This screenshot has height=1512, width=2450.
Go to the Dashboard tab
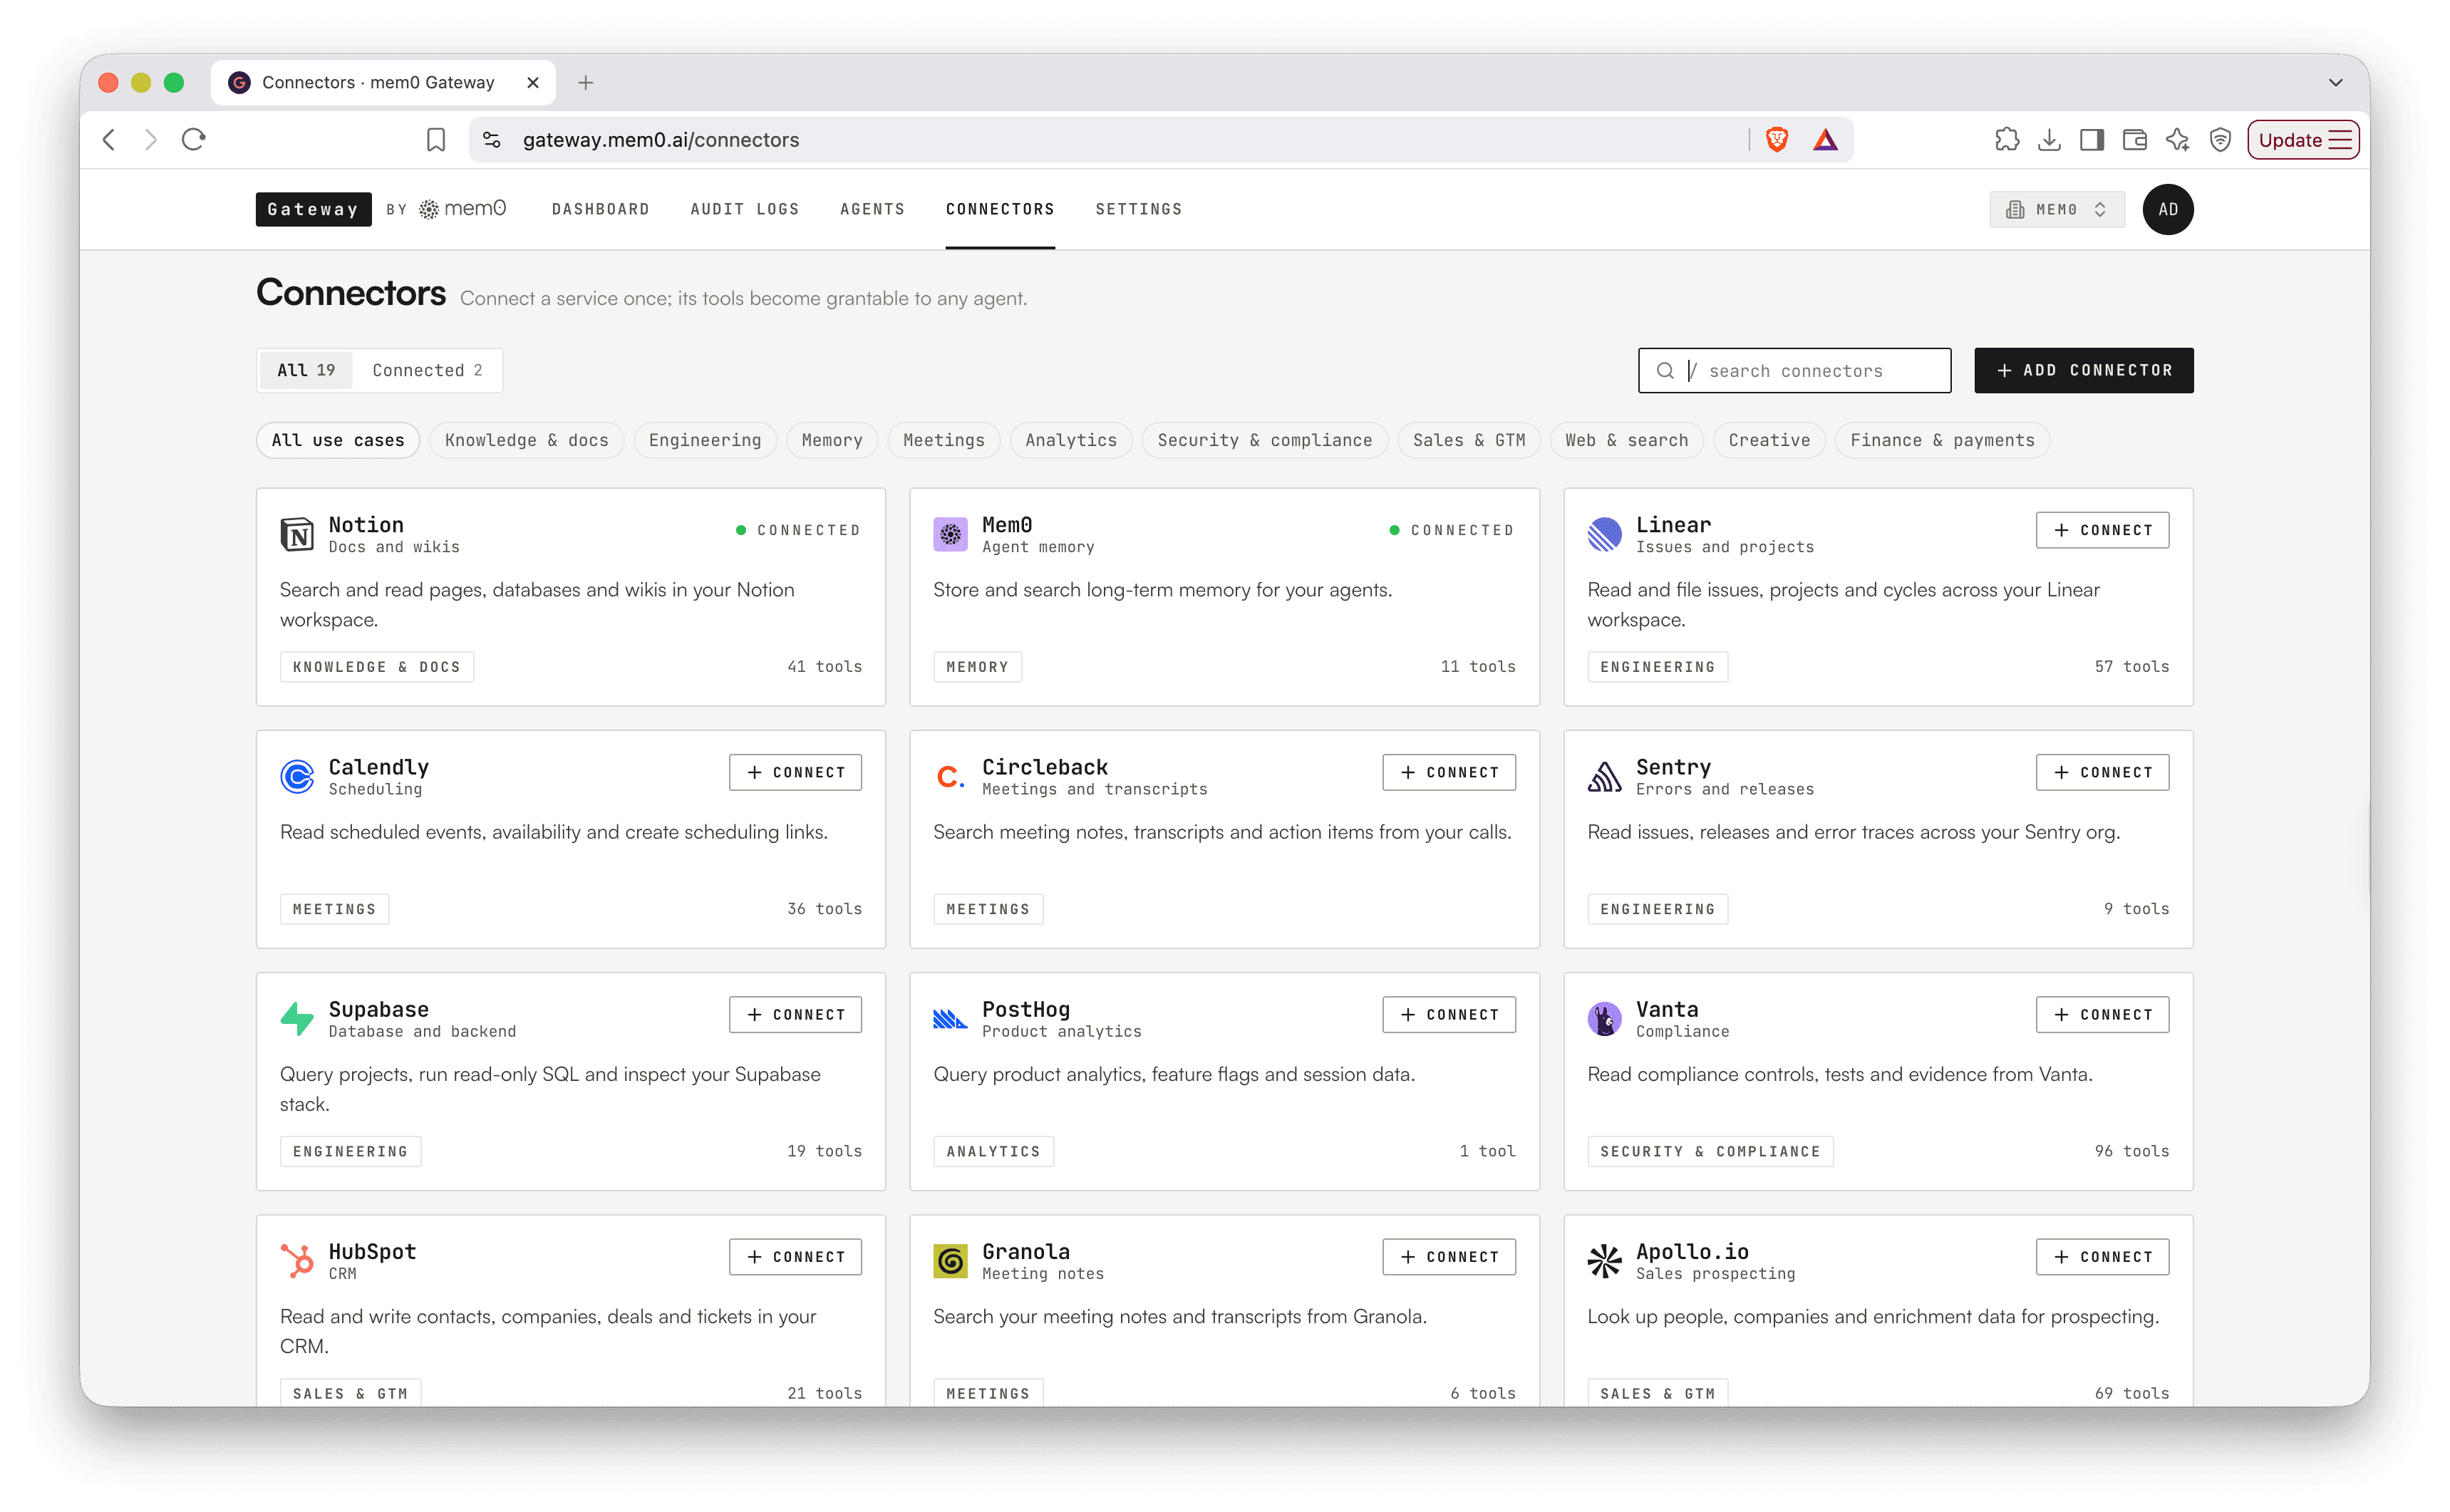point(600,209)
